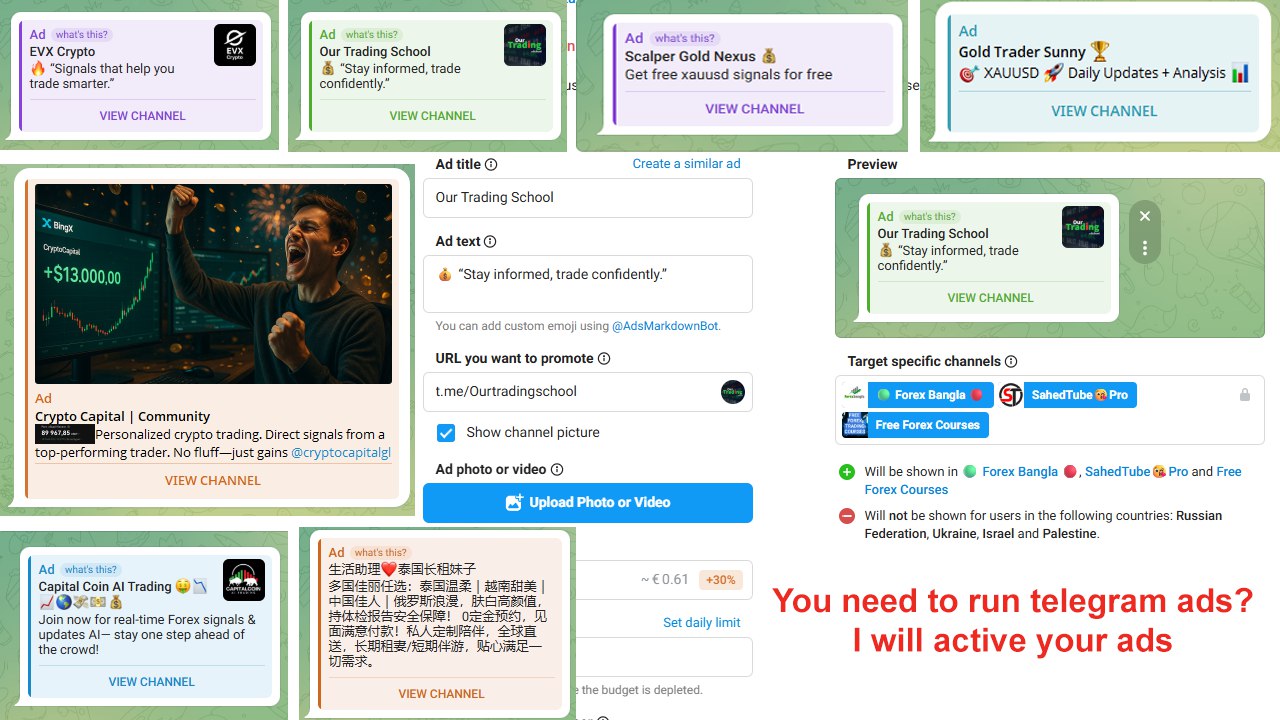
Task: Click the info icon beside Ad title
Action: point(491,165)
